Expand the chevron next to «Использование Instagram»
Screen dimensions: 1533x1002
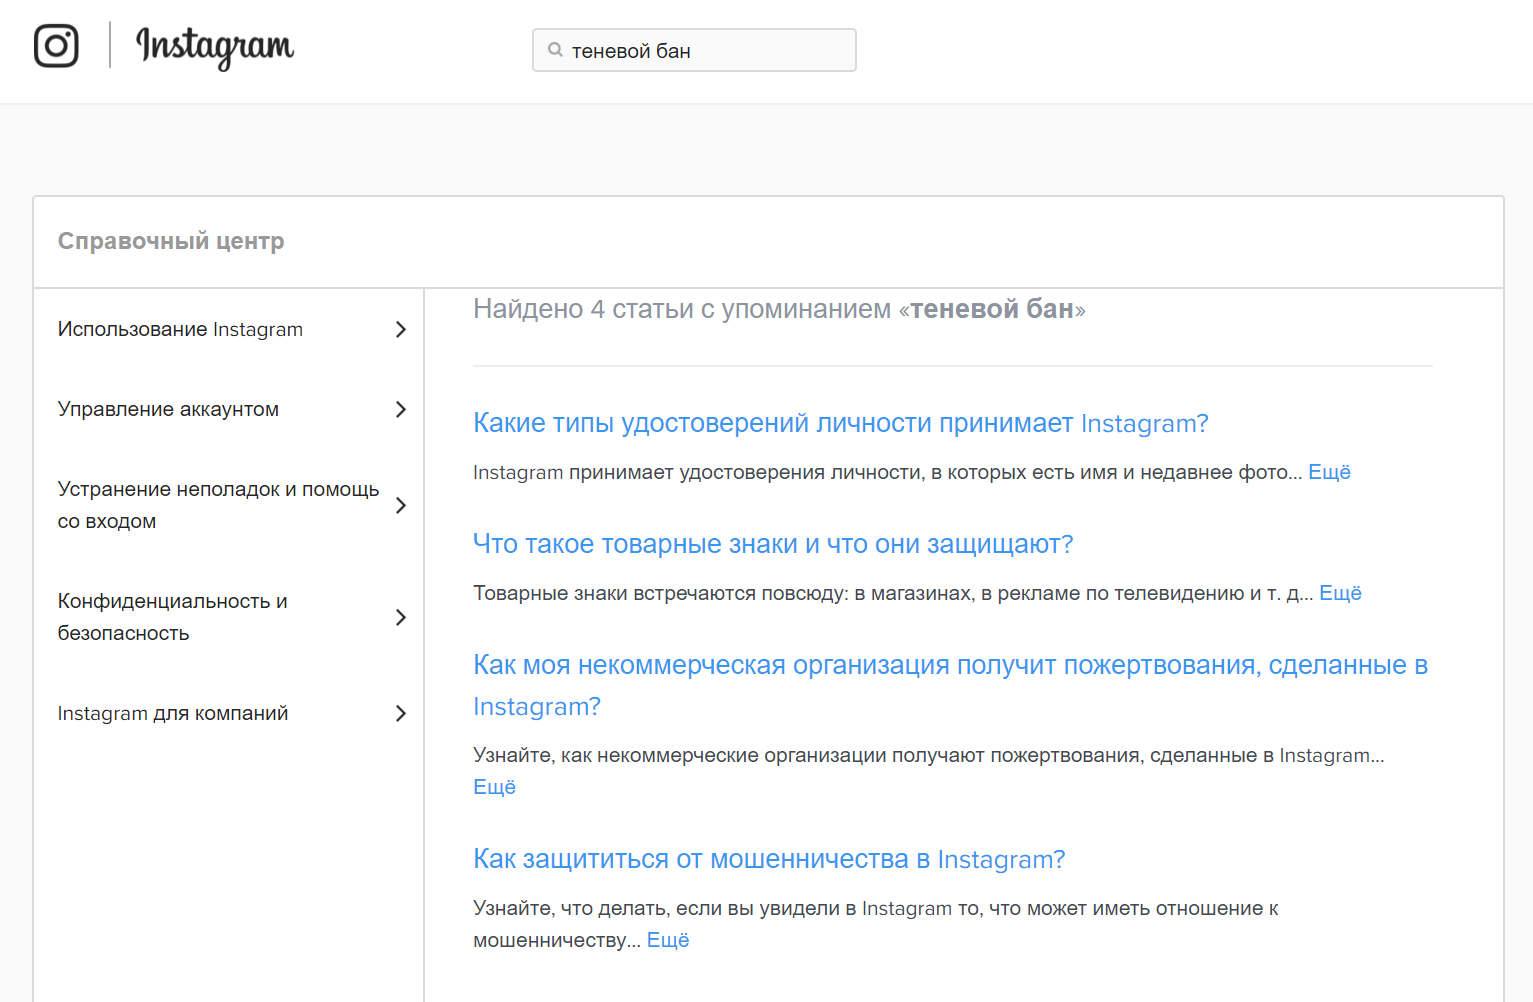coord(401,329)
